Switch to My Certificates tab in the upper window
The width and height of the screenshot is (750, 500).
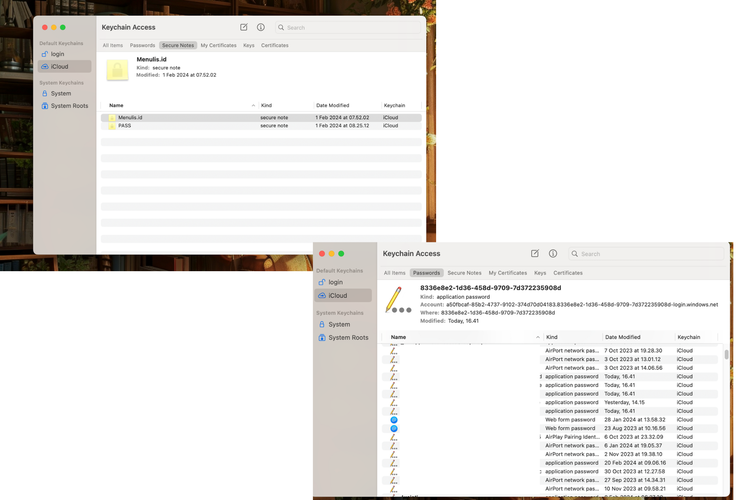[x=218, y=45]
